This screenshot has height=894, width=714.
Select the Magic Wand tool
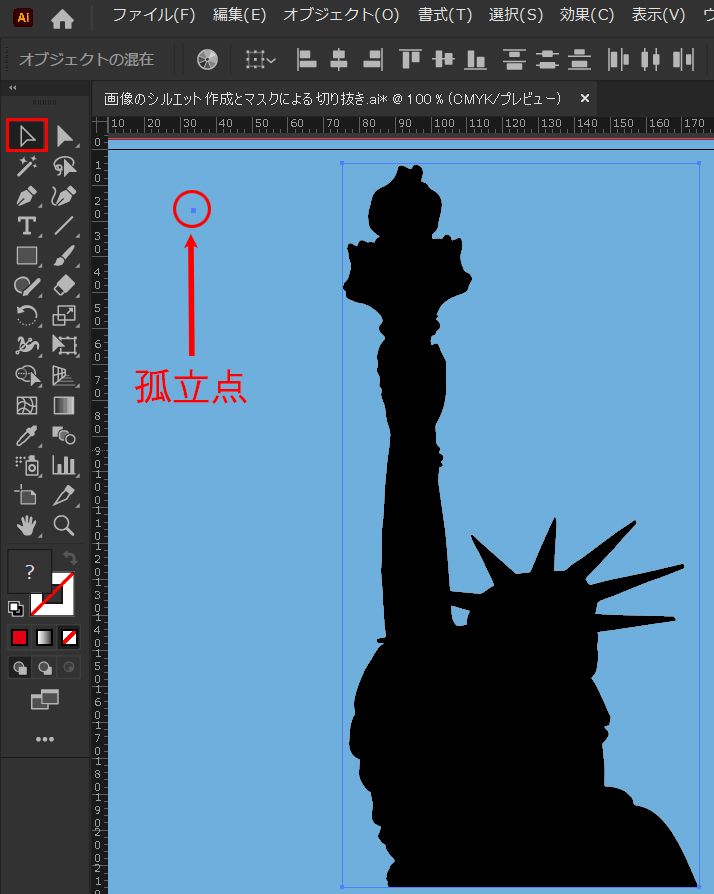coord(26,166)
